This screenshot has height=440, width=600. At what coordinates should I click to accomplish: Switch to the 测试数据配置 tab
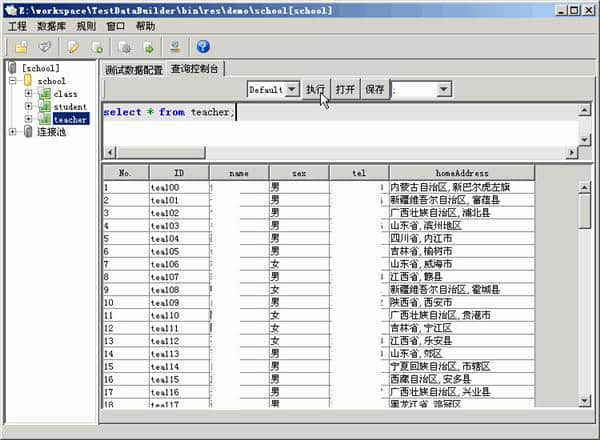point(133,70)
